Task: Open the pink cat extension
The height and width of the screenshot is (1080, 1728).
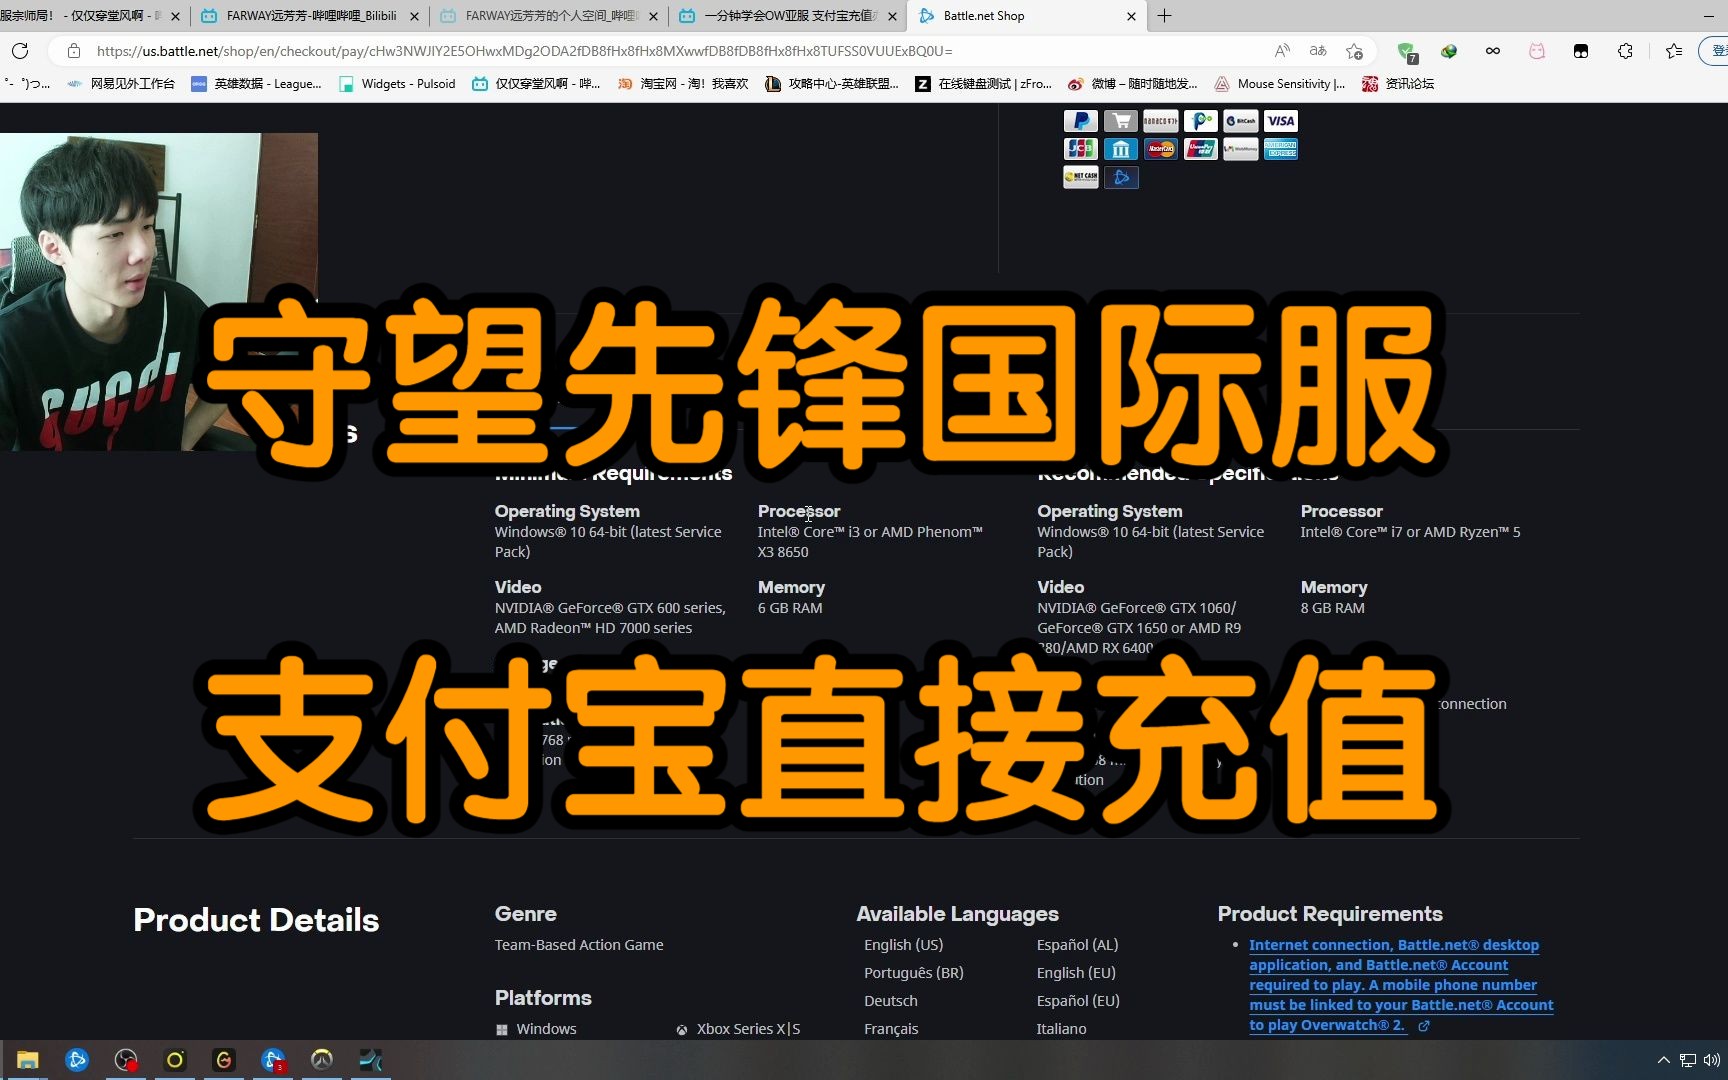Action: 1537,51
